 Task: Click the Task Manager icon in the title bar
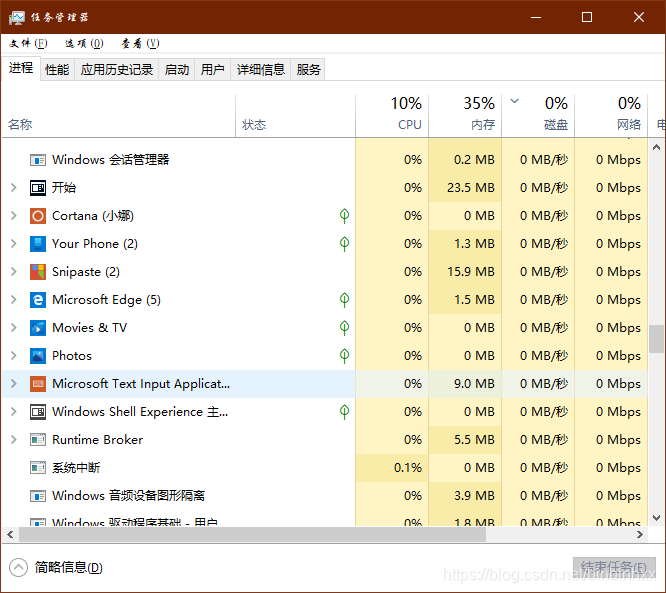tap(17, 17)
